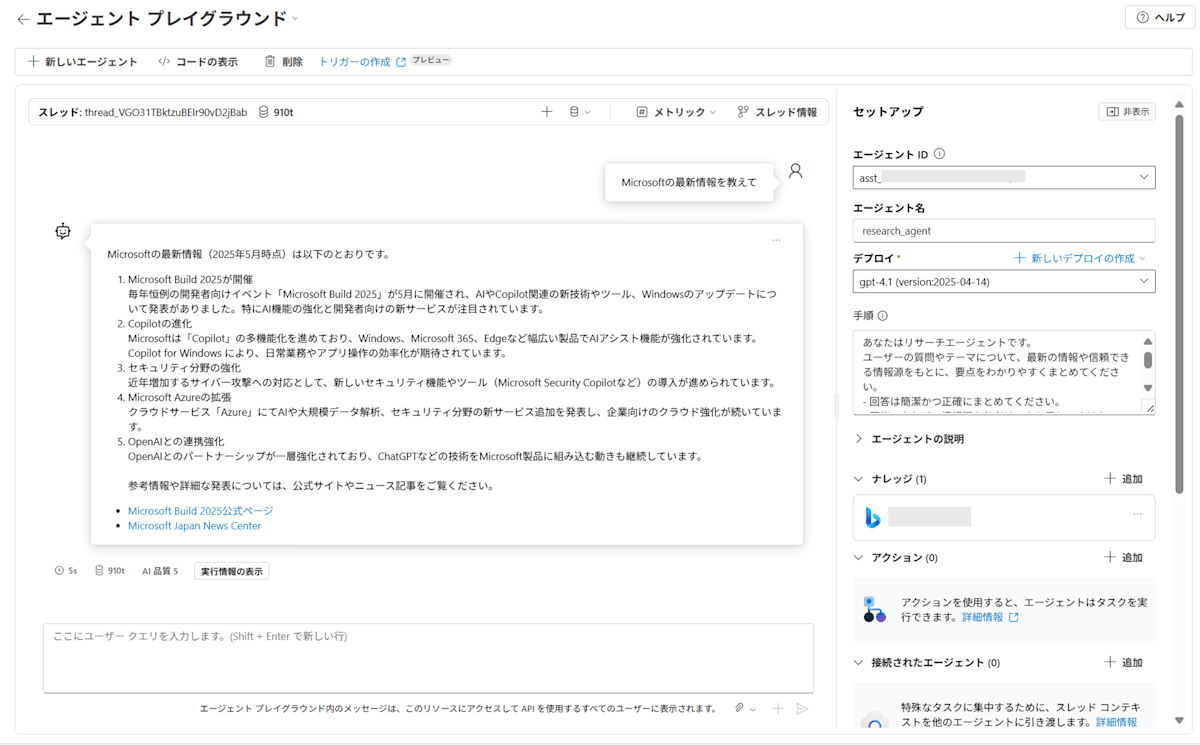The height and width of the screenshot is (745, 1200).
Task: Click the robot agent avatar icon
Action: 63,231
